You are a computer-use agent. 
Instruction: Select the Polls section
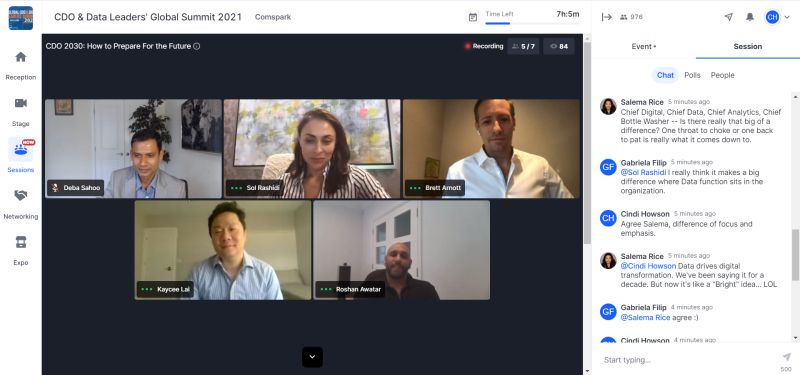pos(692,75)
